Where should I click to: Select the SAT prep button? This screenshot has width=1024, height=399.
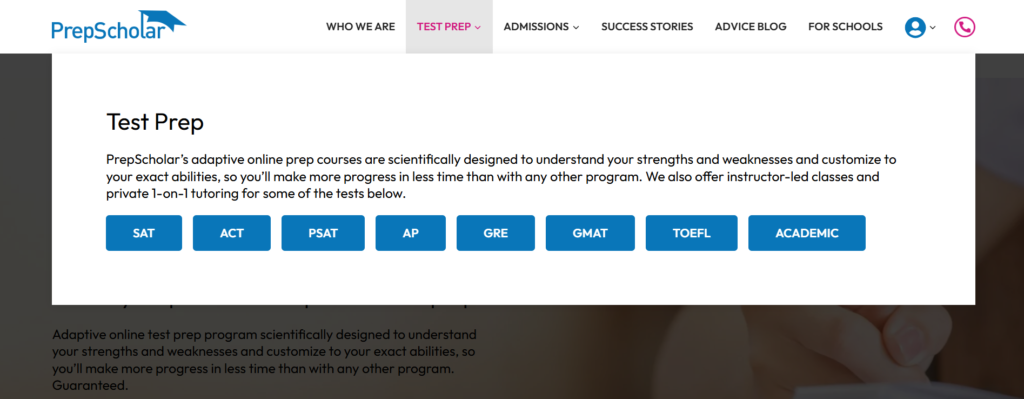144,233
